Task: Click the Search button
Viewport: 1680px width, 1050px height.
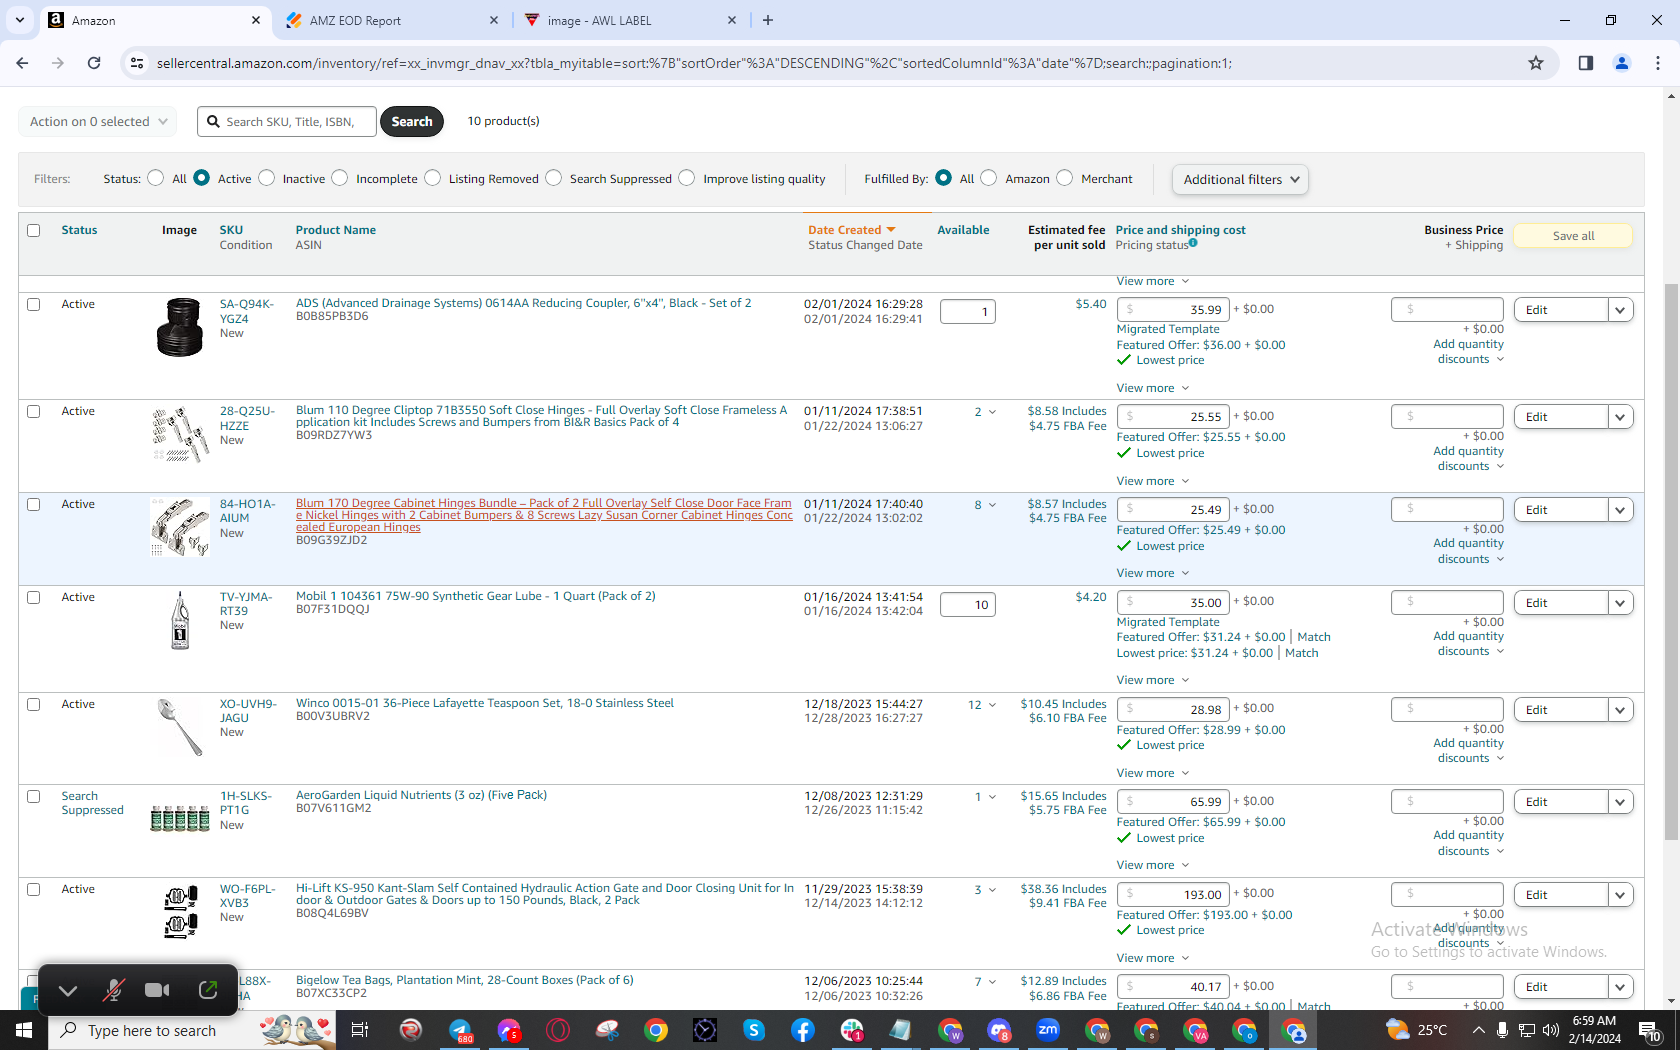Action: pos(412,122)
